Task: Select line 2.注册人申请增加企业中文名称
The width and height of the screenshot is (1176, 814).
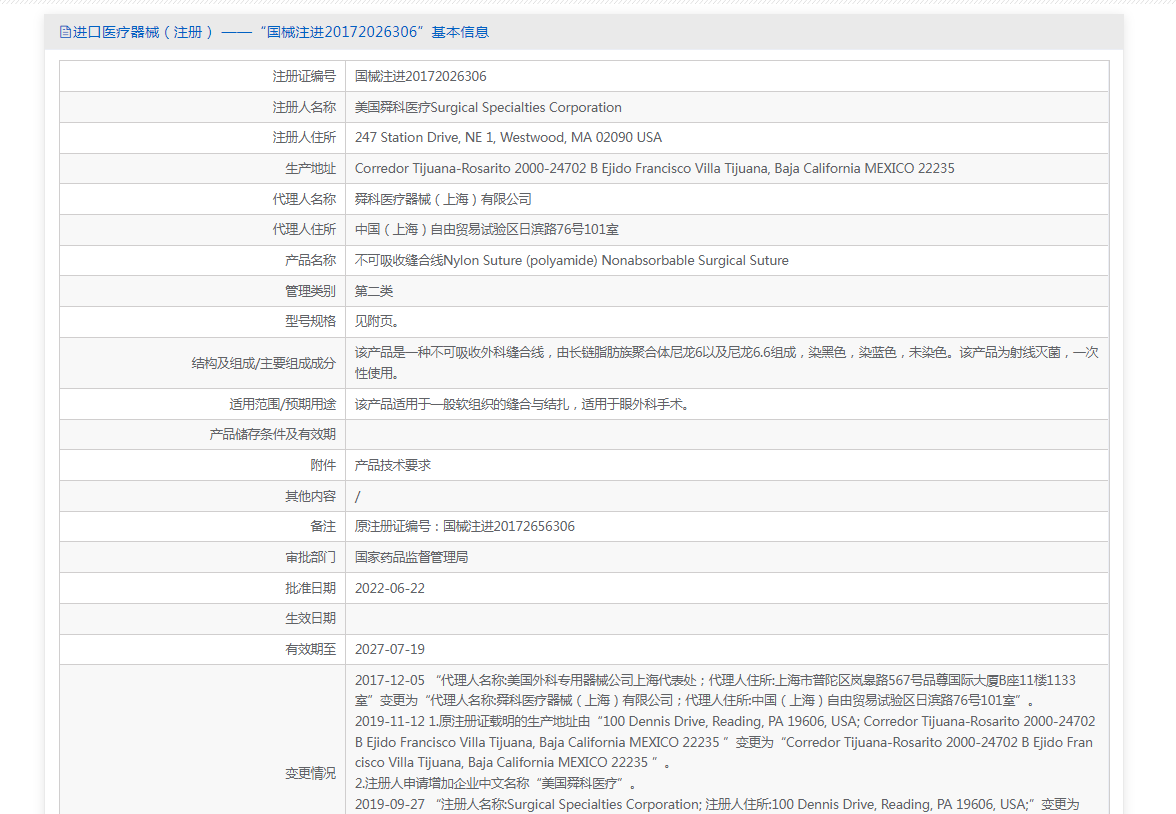Action: click(x=496, y=783)
